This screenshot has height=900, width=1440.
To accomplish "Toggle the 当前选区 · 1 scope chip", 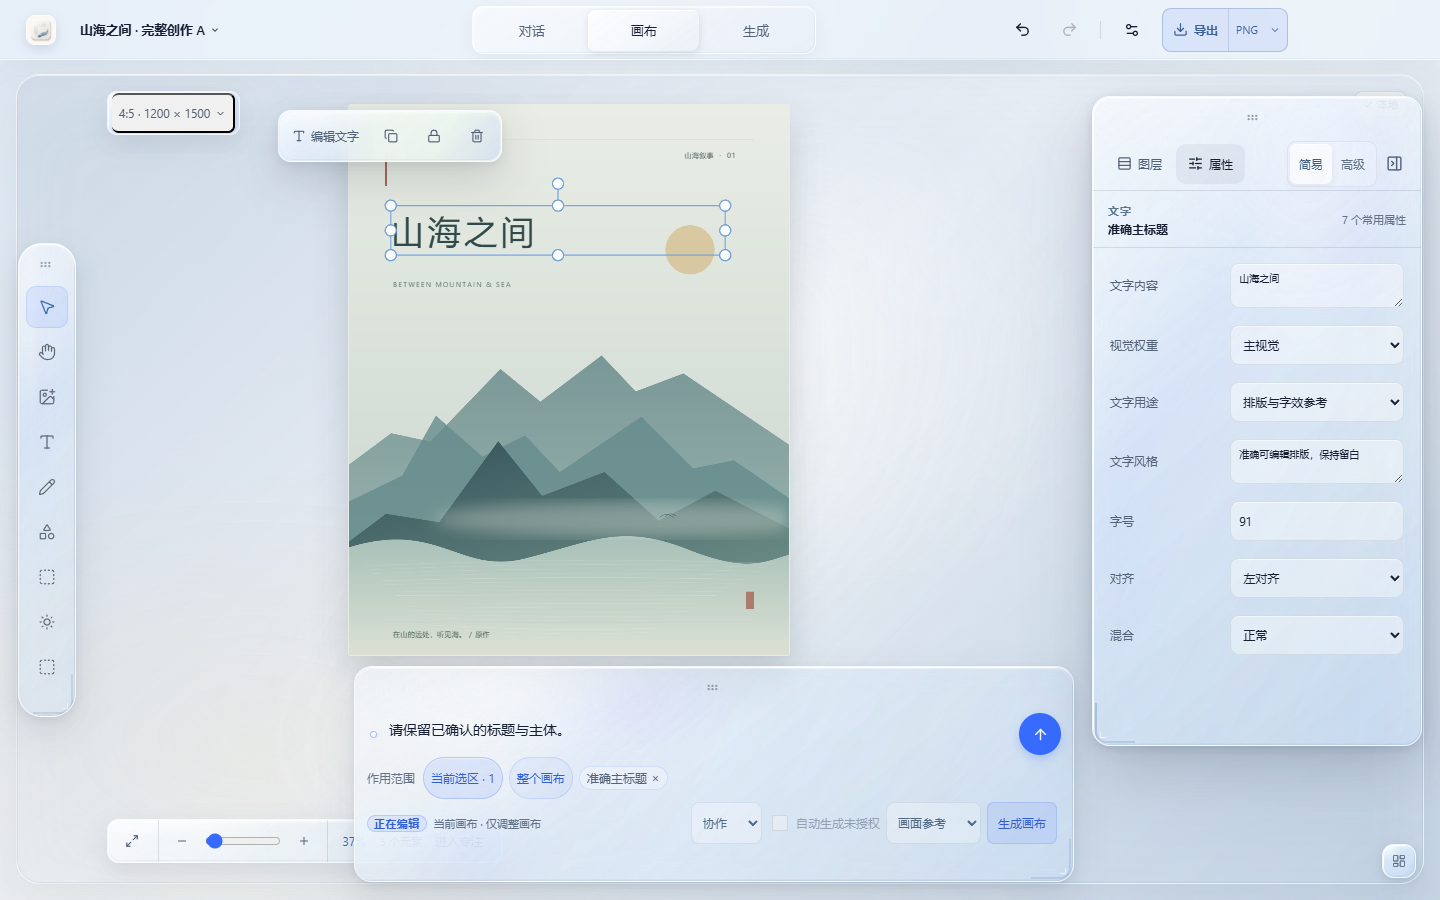I will (463, 778).
